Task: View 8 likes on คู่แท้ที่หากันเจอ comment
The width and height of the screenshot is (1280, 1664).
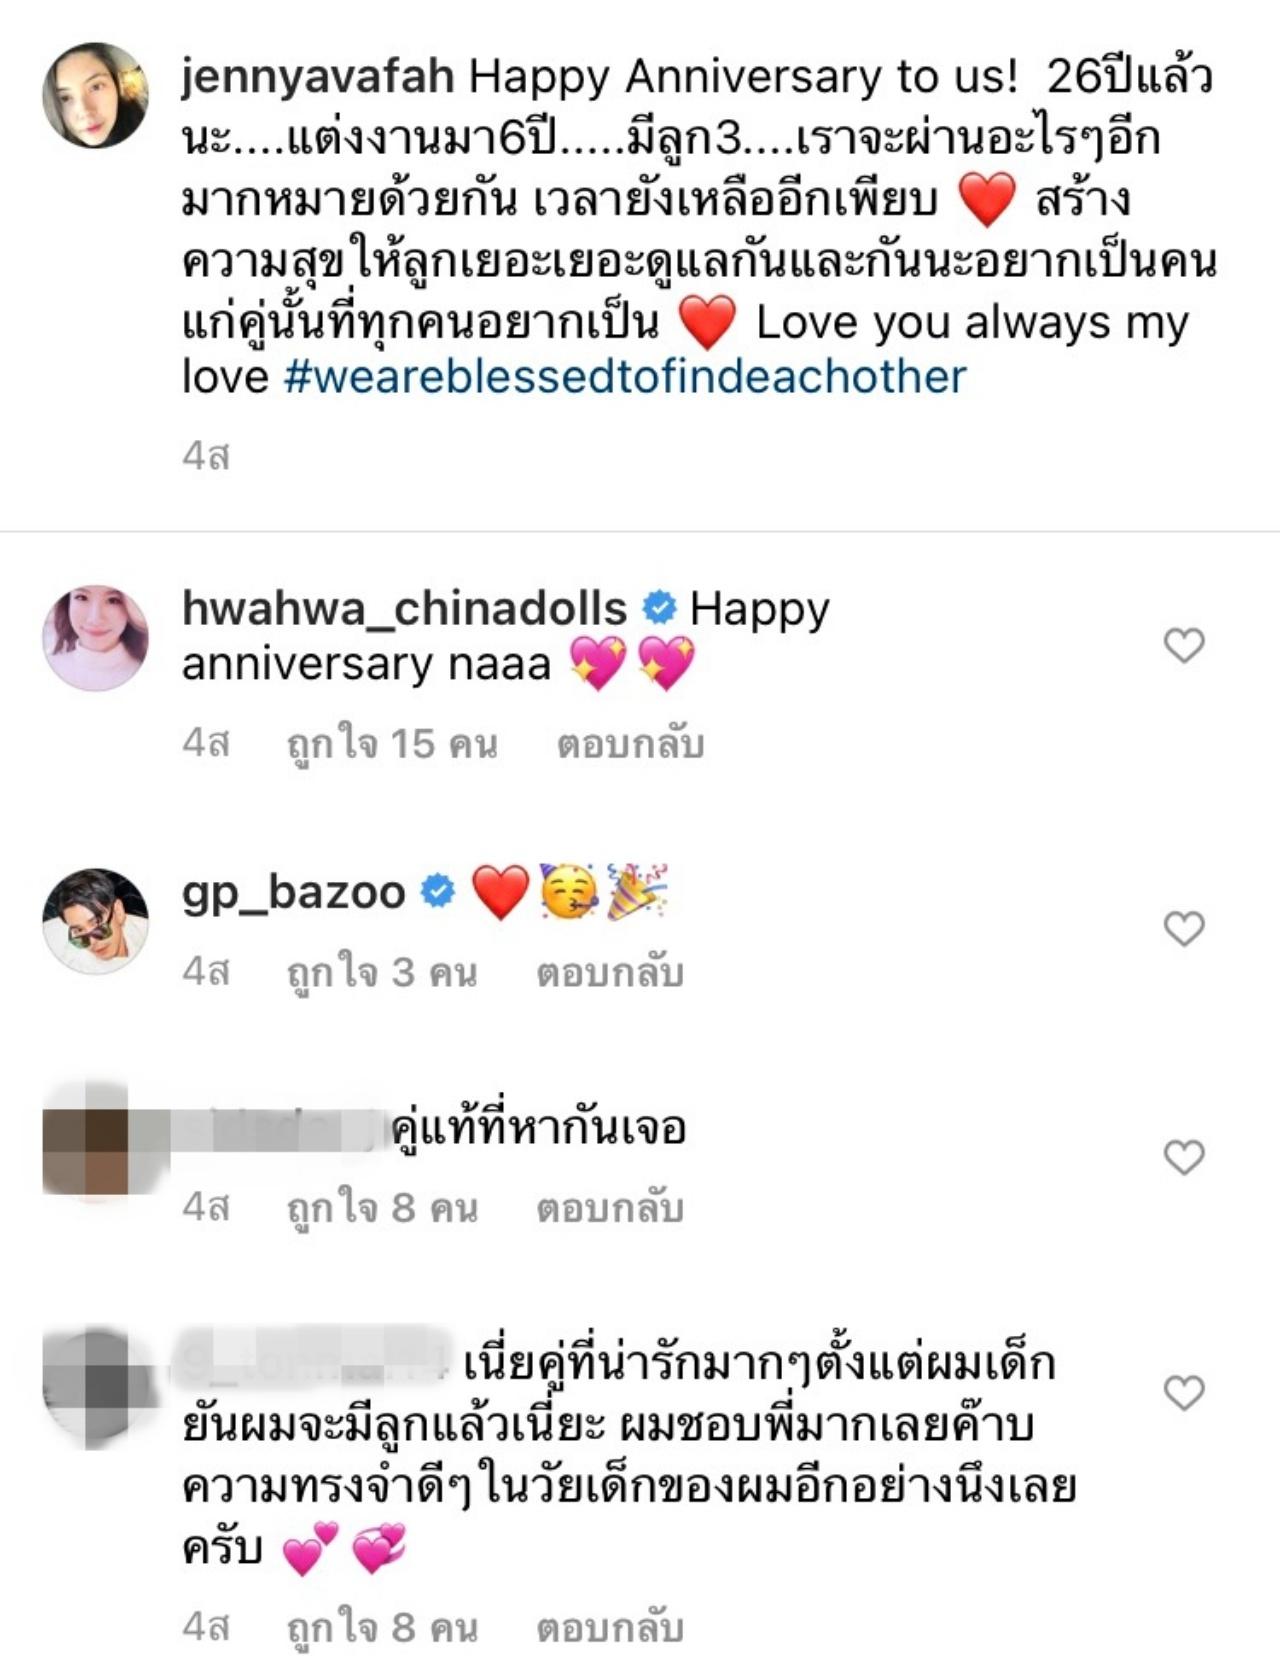Action: coord(382,1207)
